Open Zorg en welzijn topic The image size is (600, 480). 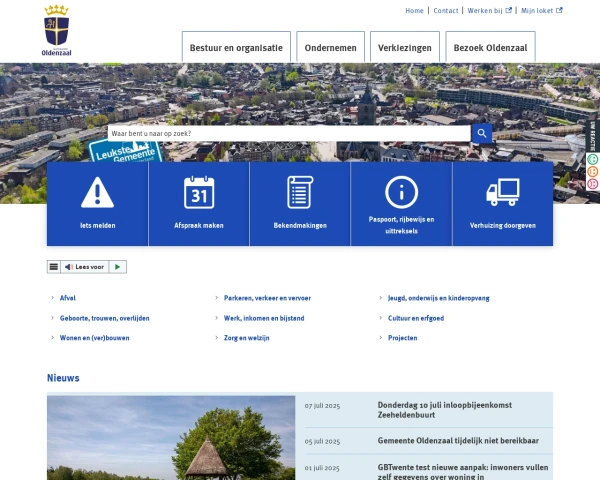click(246, 338)
